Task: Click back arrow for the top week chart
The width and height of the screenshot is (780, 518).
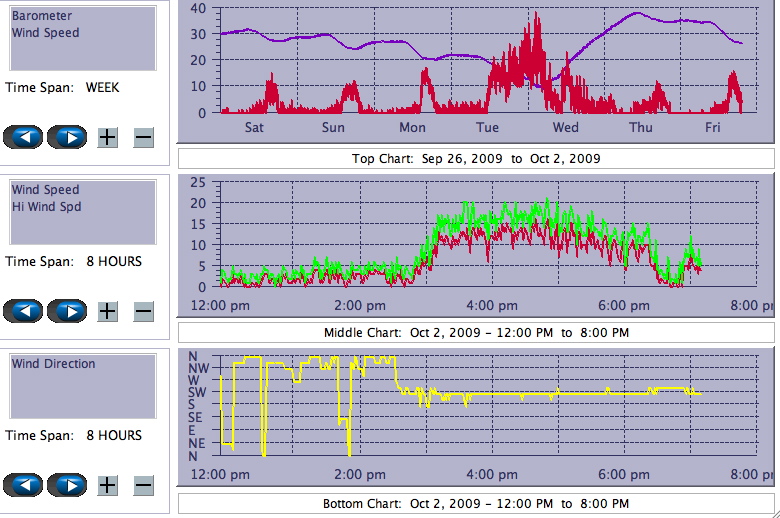Action: tap(23, 137)
